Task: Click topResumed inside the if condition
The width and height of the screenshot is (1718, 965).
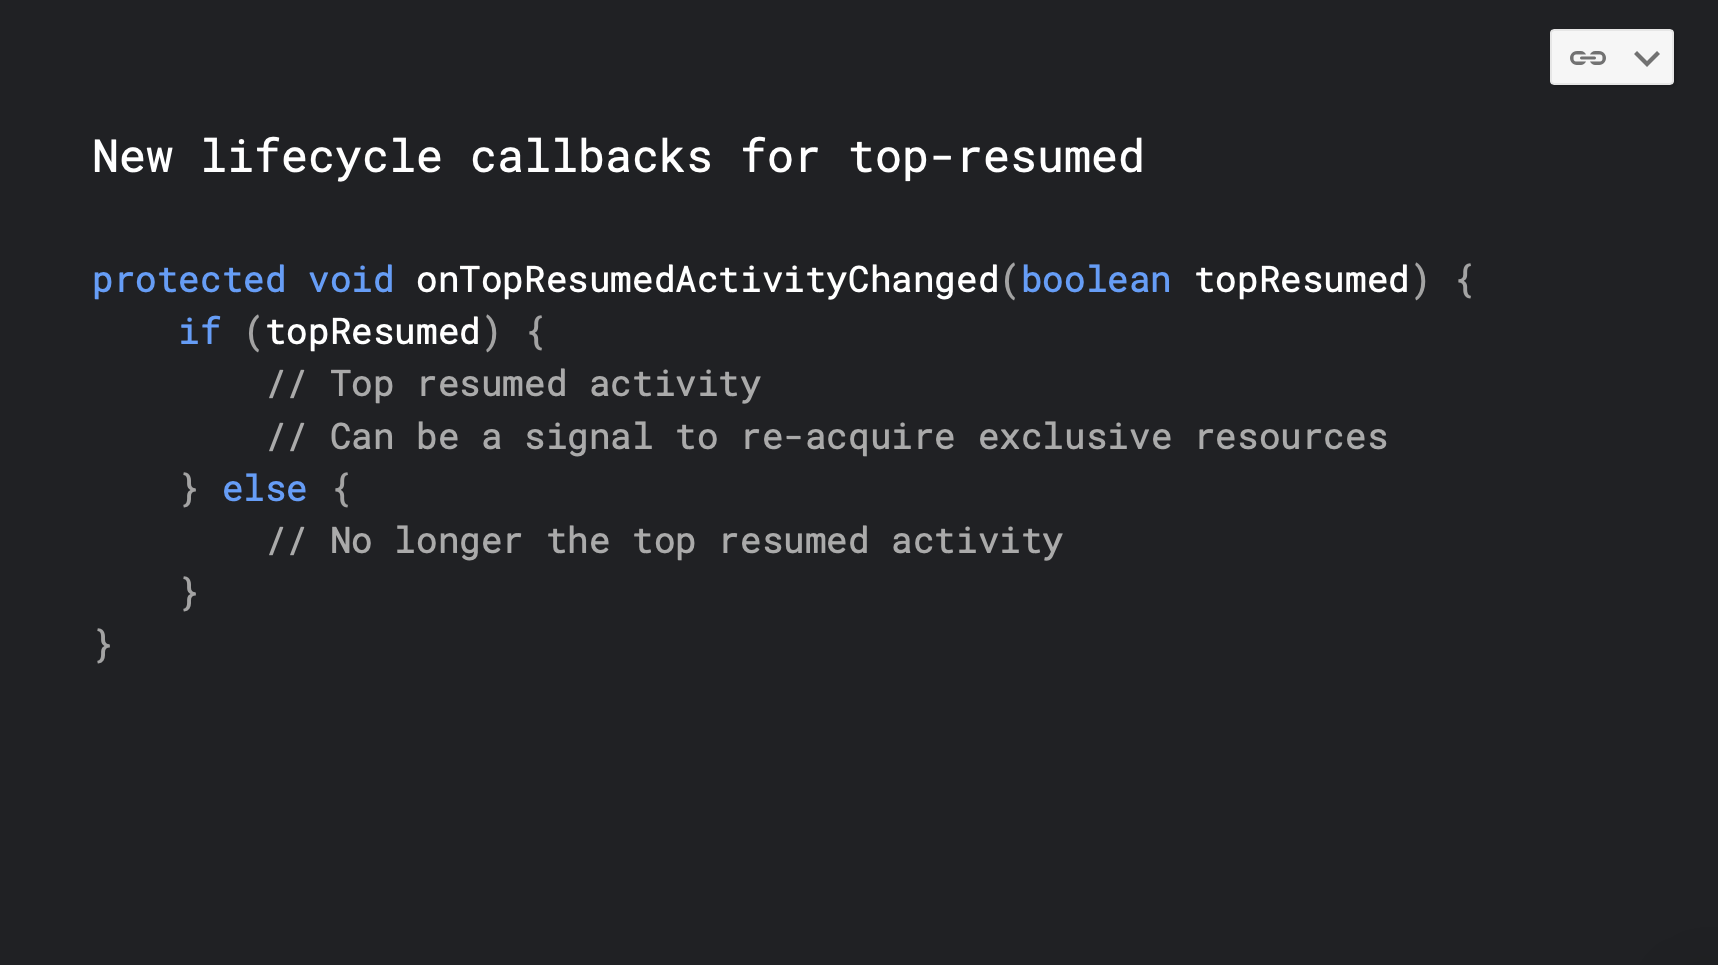Action: [373, 332]
